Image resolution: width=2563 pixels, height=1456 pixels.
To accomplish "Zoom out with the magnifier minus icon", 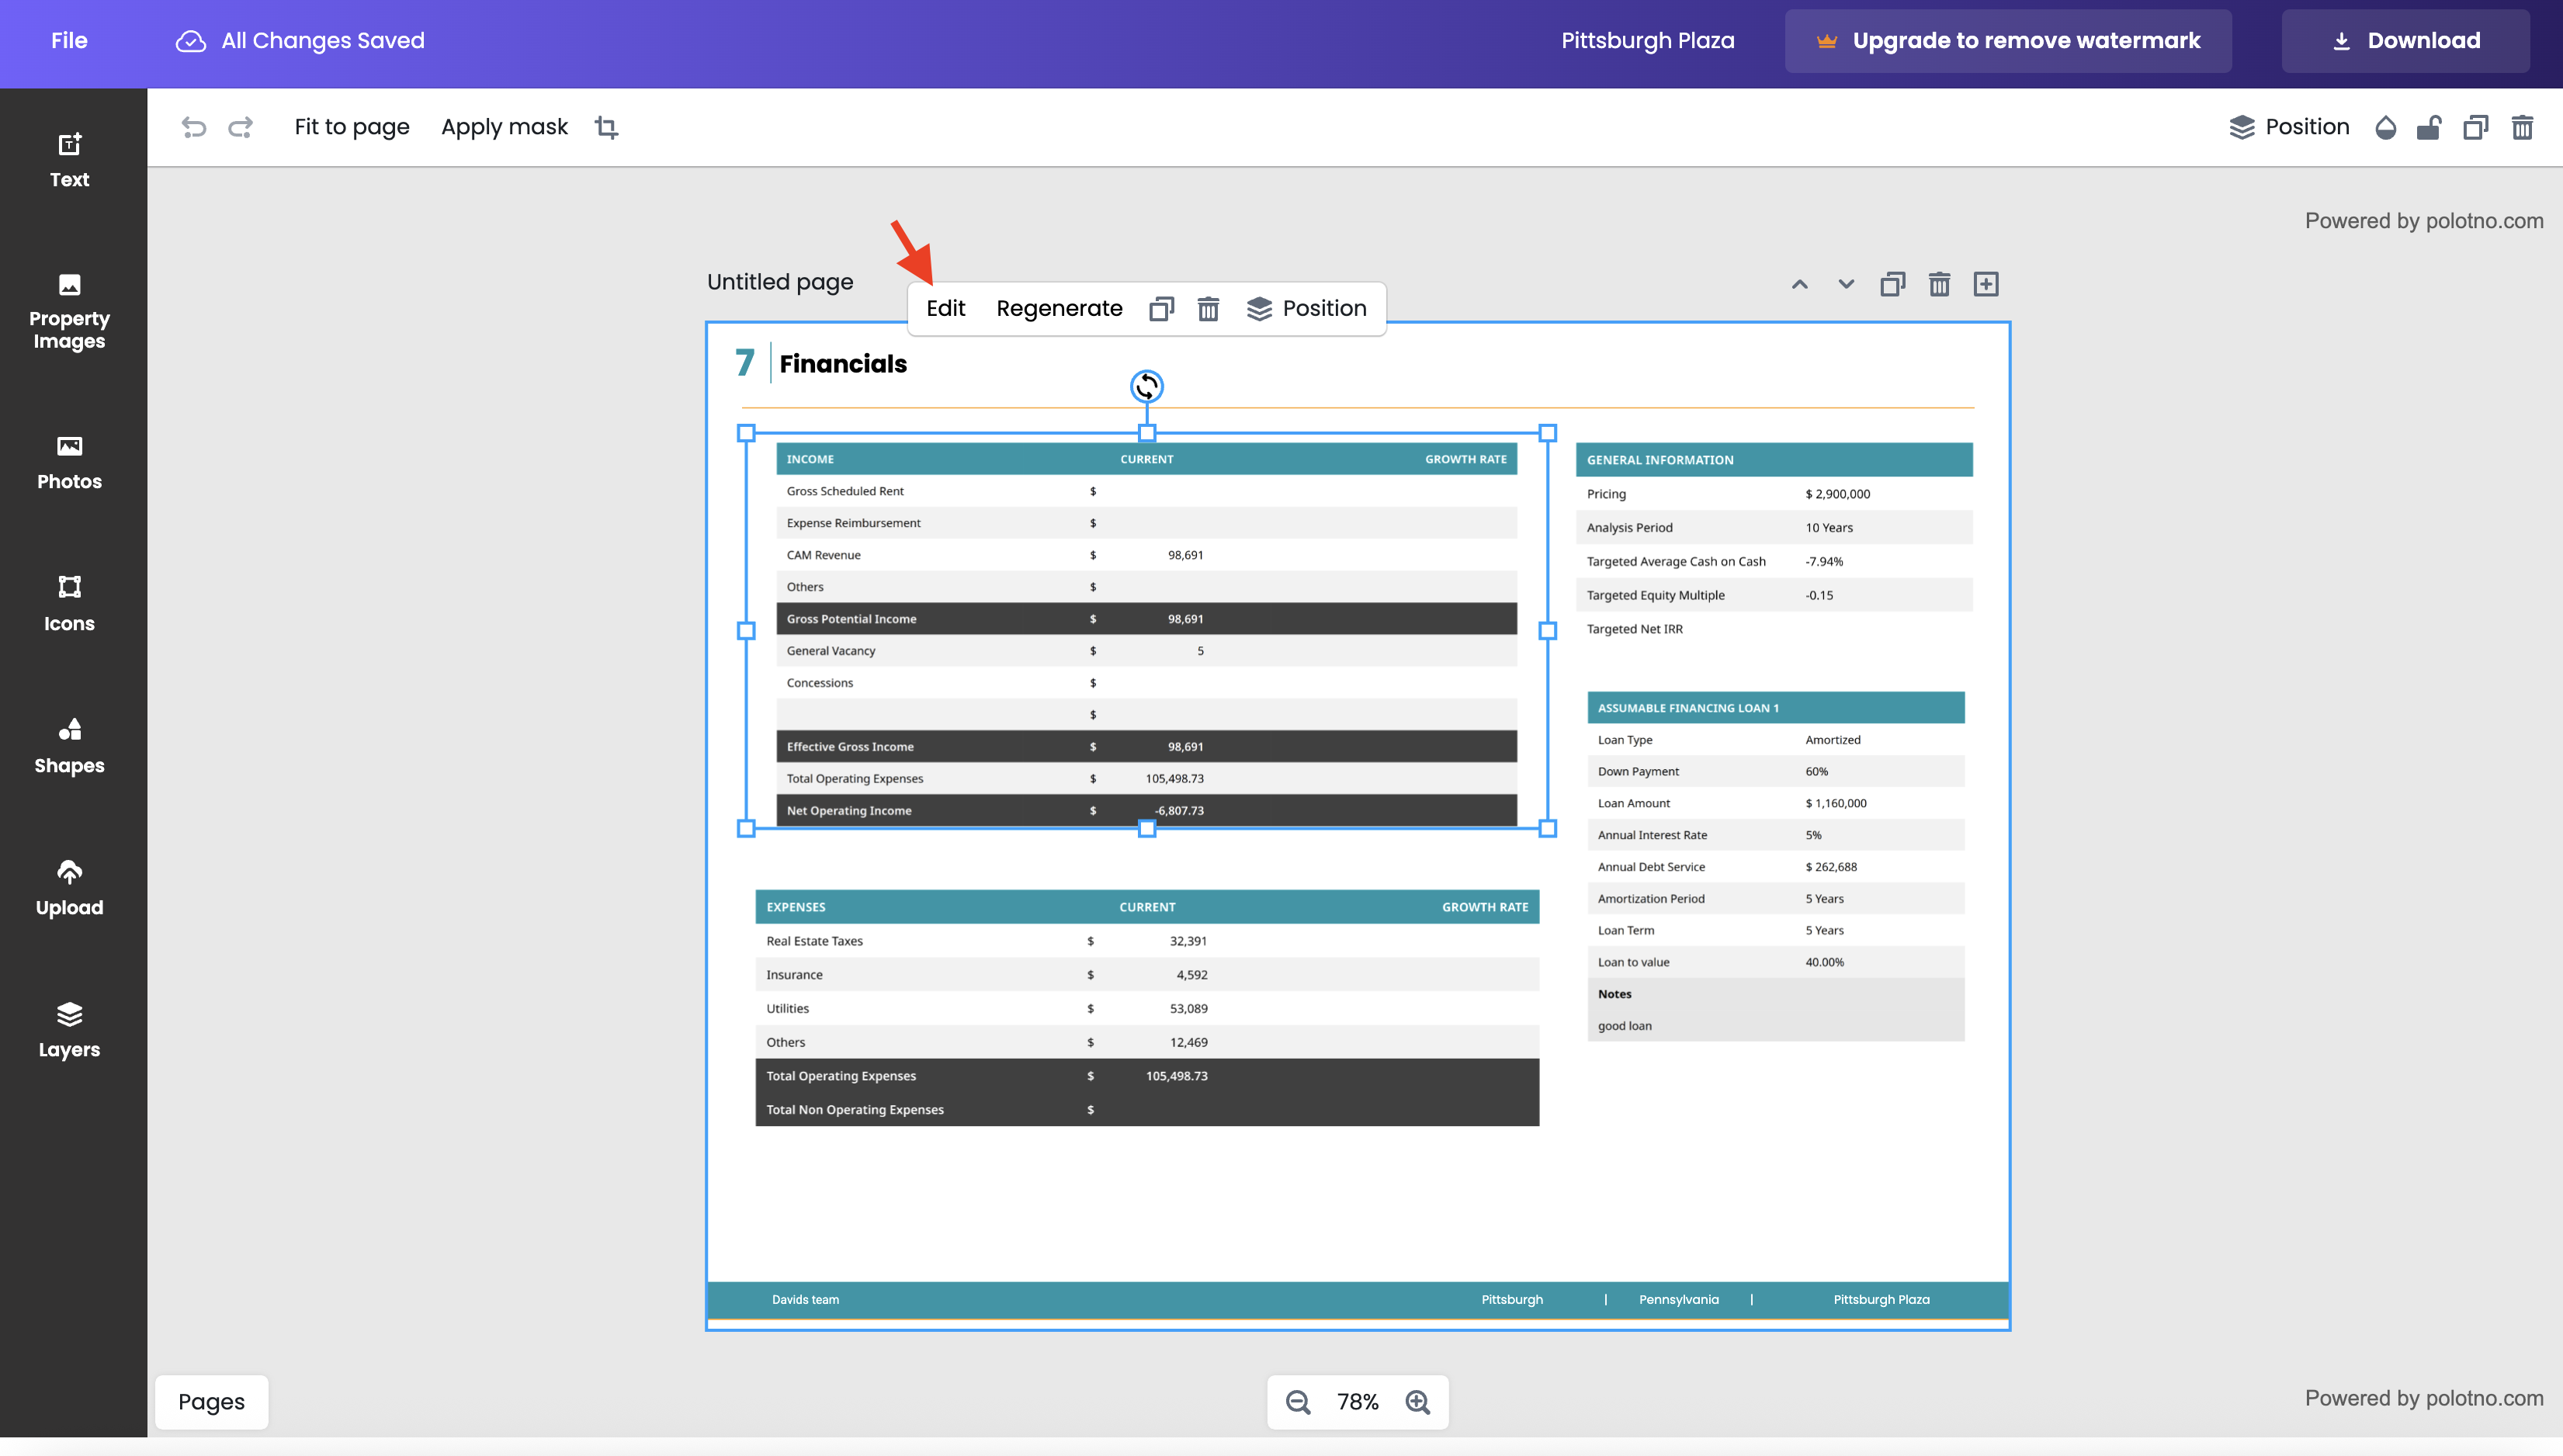I will 1298,1402.
